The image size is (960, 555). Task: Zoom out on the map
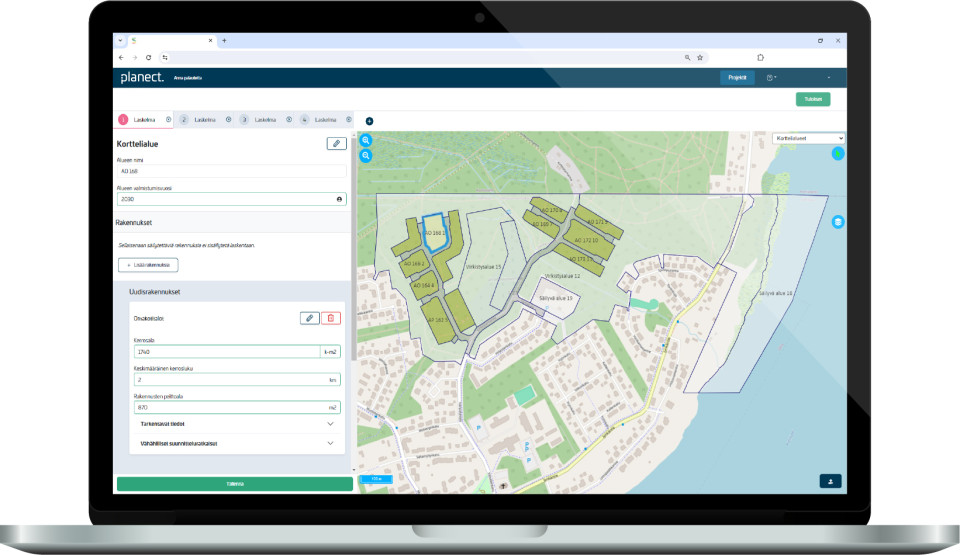(x=366, y=156)
